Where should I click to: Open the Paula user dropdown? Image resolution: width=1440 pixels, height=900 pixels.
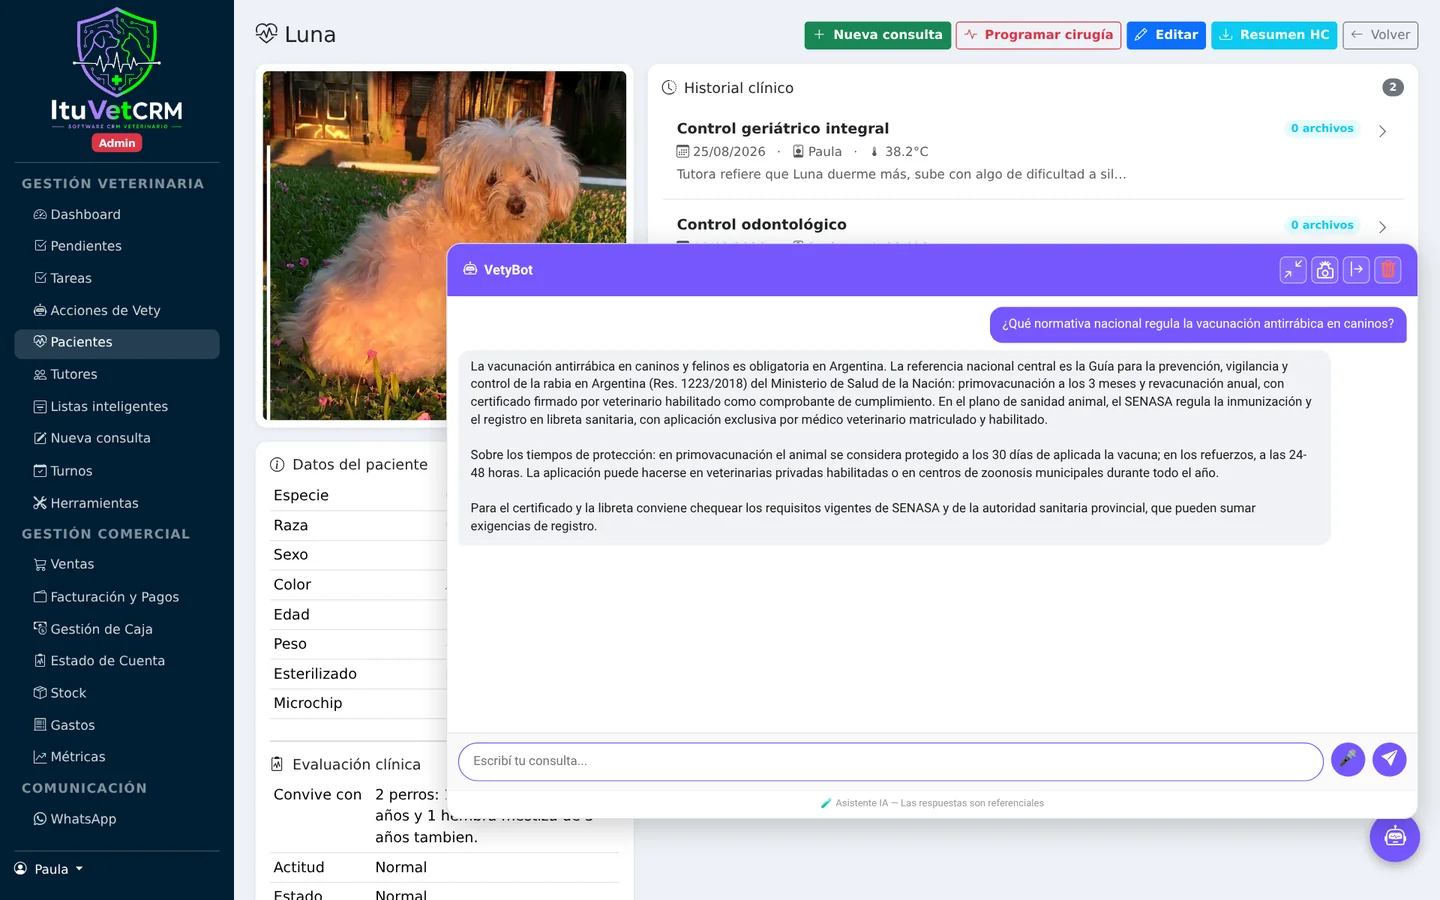tap(49, 869)
